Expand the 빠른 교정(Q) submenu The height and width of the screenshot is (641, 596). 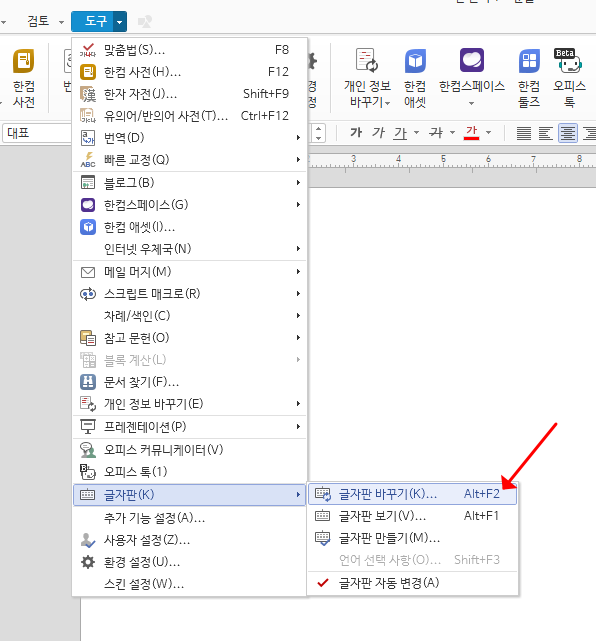pos(189,160)
